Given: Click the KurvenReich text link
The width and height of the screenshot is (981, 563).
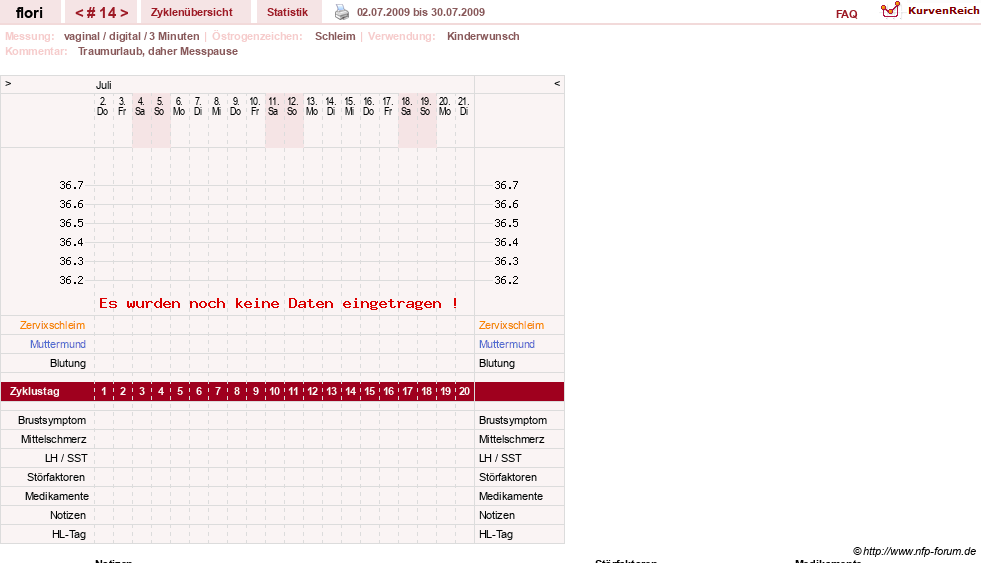Looking at the screenshot, I should pos(943,11).
